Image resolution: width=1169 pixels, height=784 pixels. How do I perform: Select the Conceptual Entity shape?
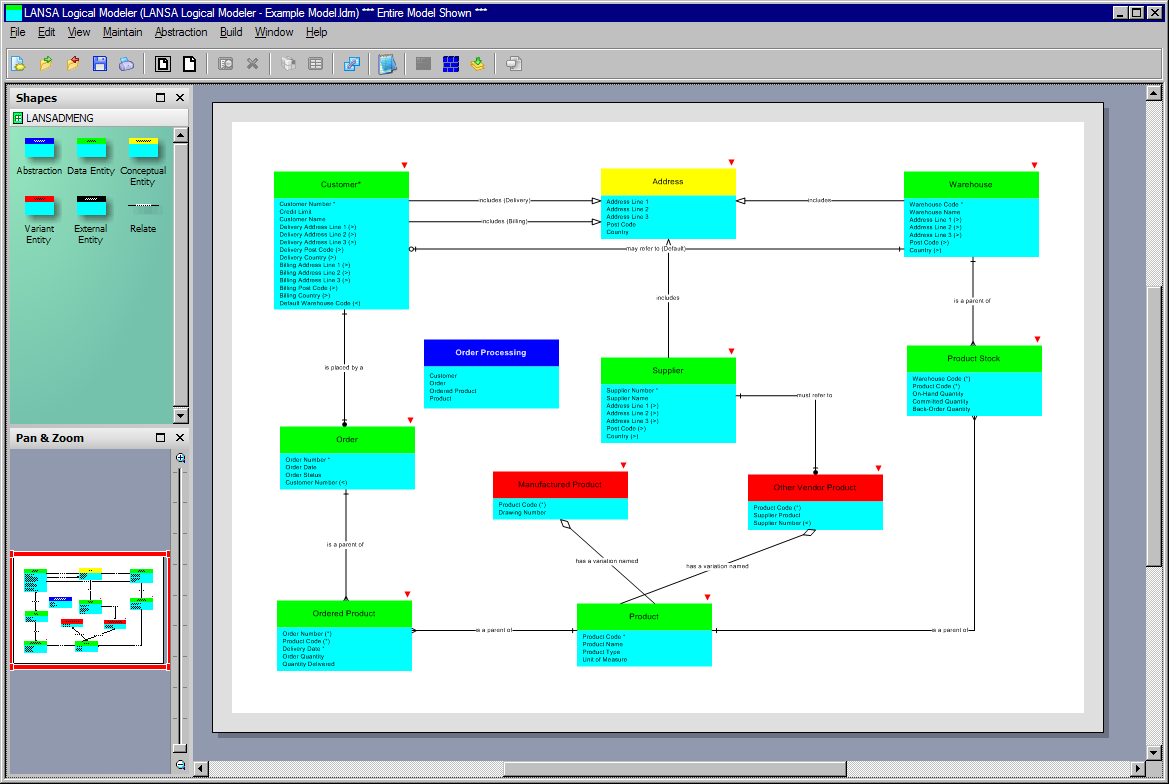(x=143, y=162)
